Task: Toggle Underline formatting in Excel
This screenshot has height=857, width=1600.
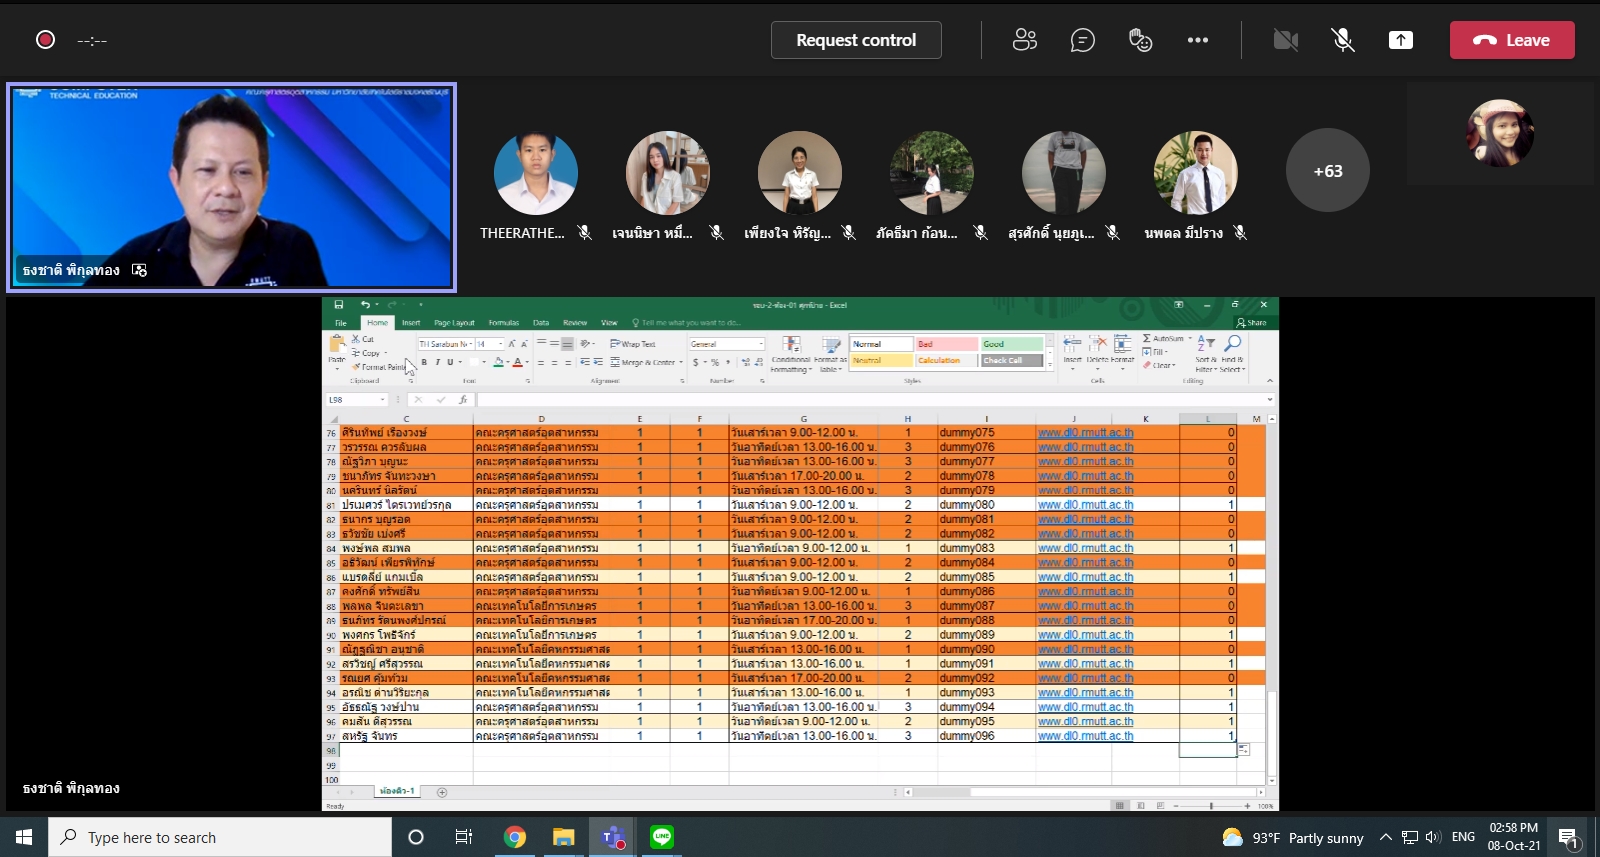Action: 450,362
